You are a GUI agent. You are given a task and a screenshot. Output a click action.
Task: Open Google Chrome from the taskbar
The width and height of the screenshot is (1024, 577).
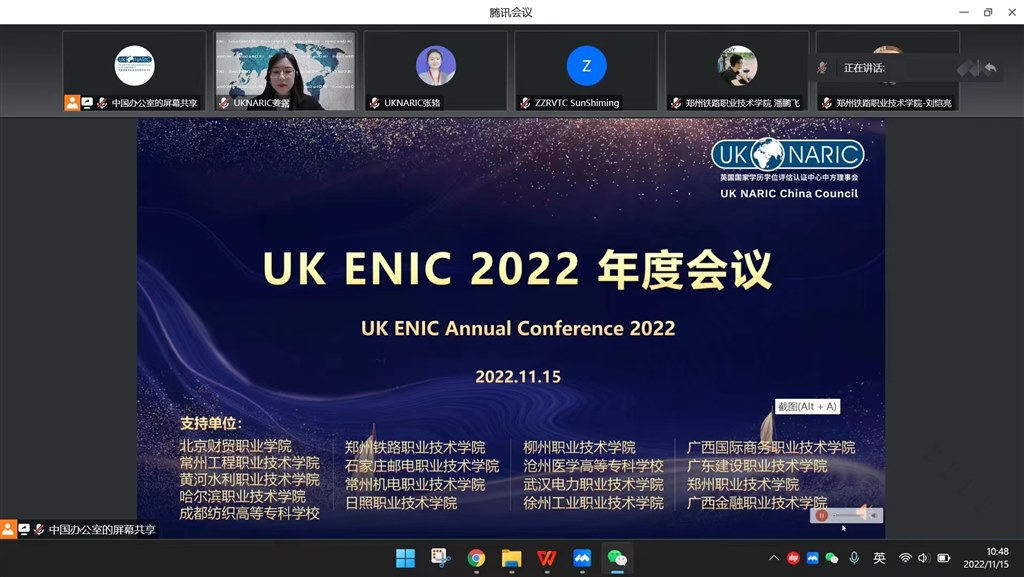click(476, 558)
